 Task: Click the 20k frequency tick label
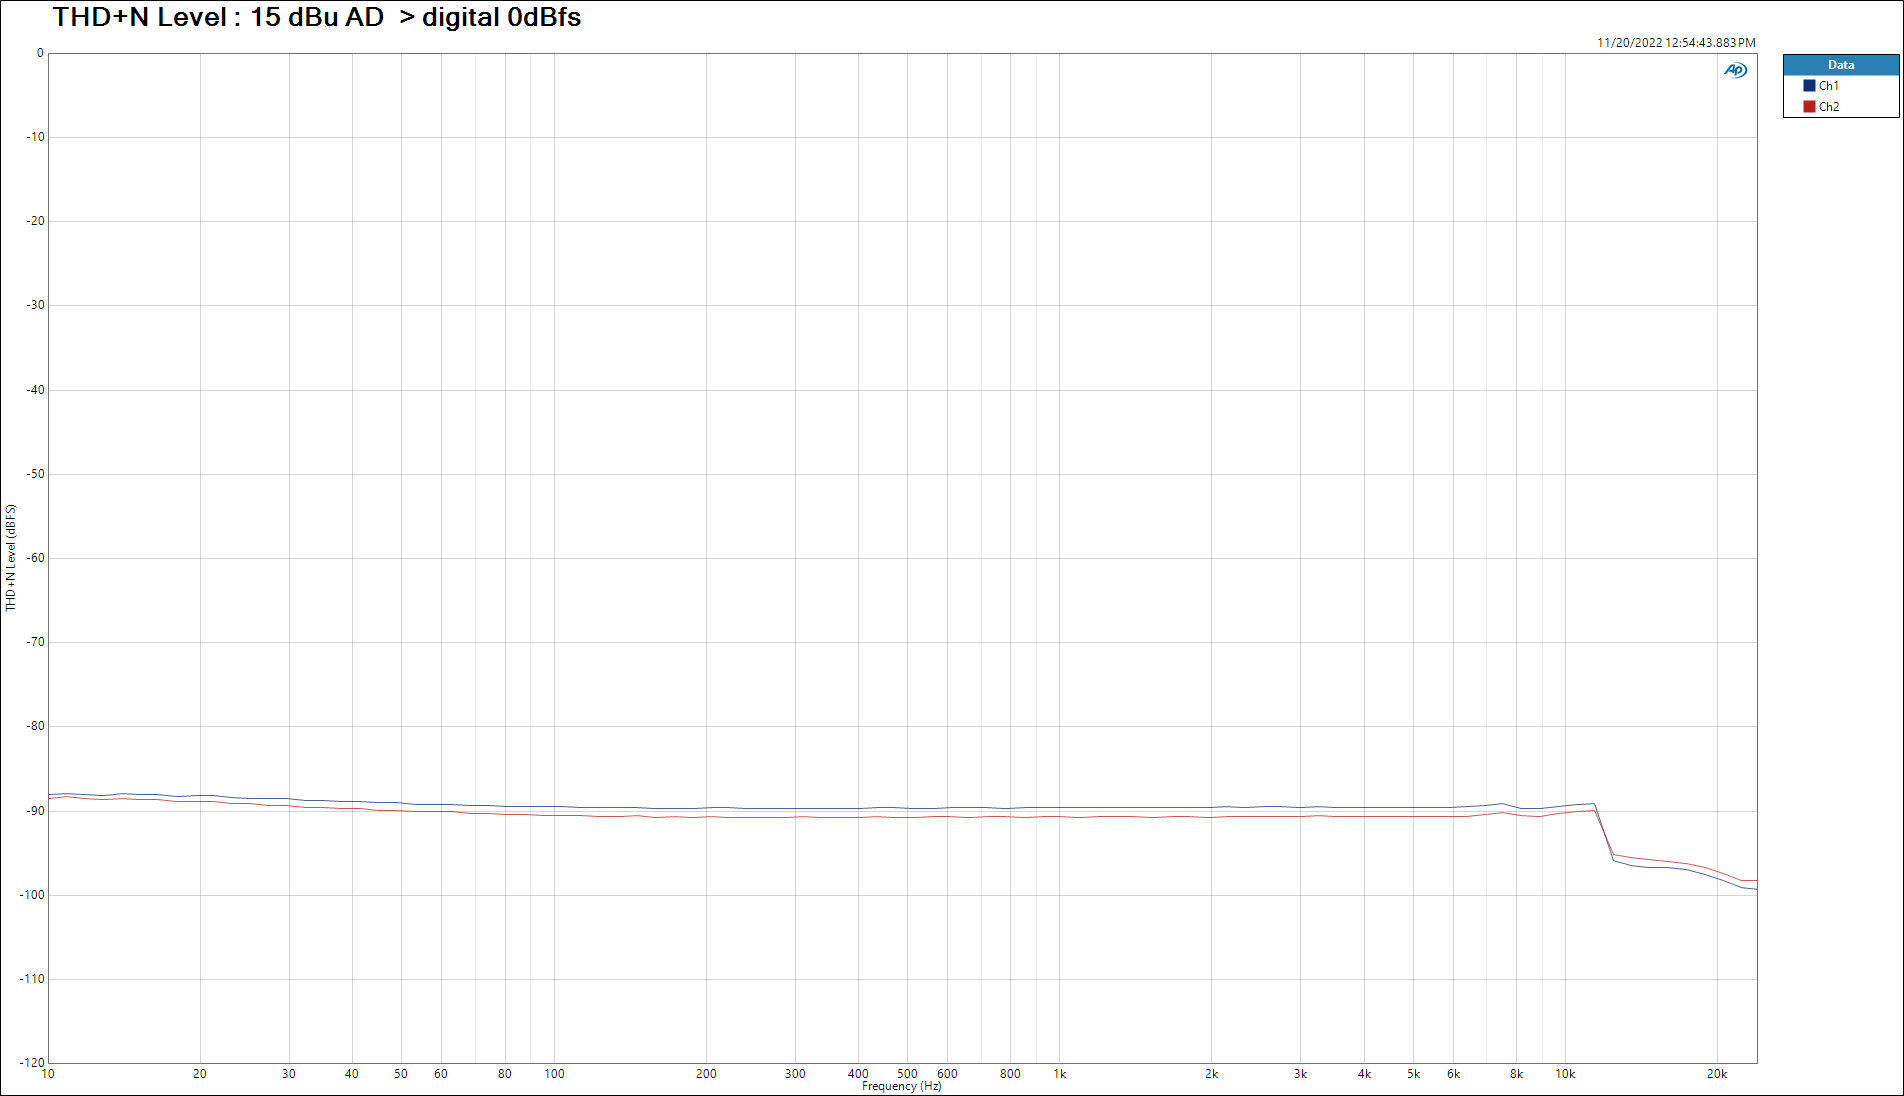(1716, 1074)
